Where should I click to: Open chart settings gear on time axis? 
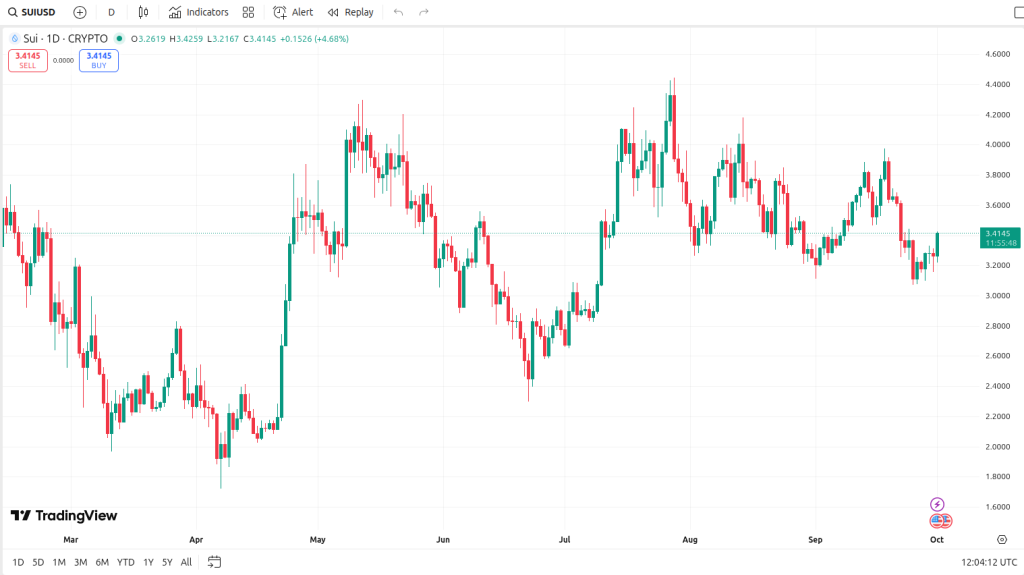point(1001,539)
